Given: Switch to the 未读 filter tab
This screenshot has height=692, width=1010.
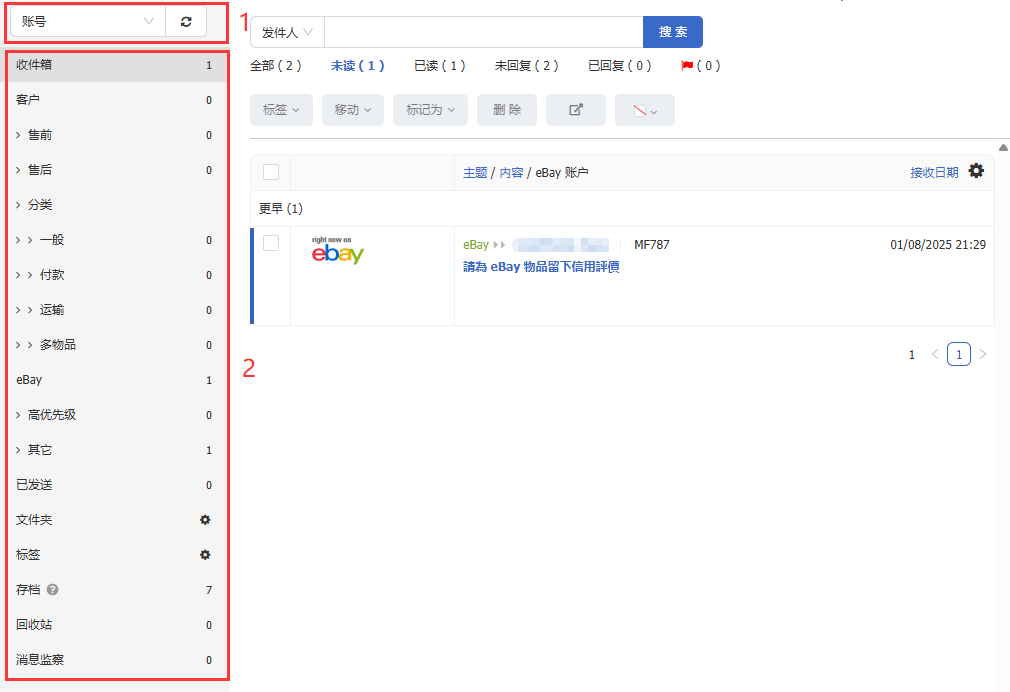Looking at the screenshot, I should (x=357, y=66).
